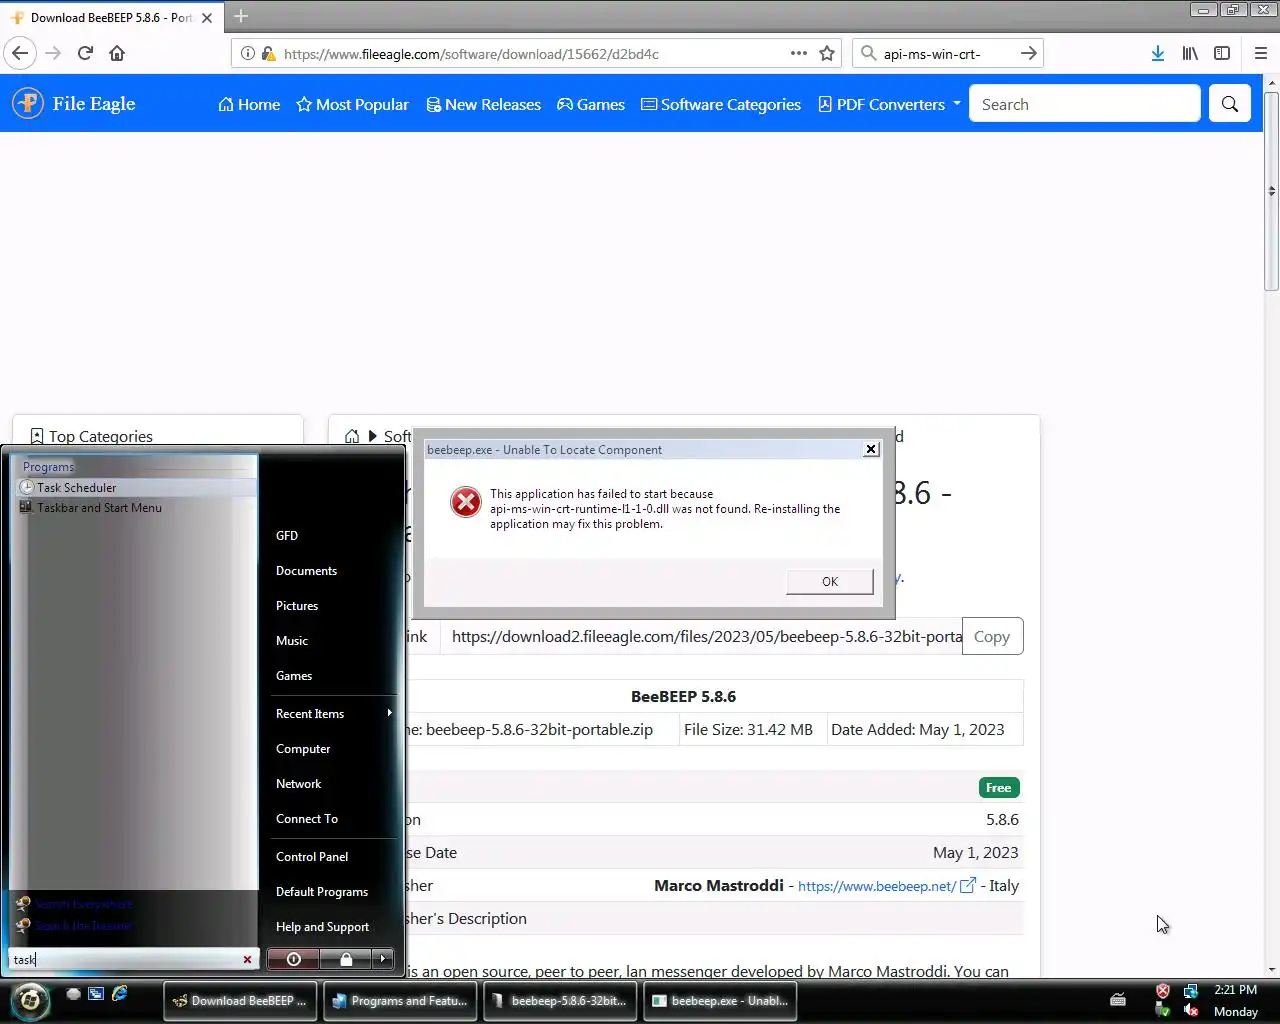Image resolution: width=1280 pixels, height=1024 pixels.
Task: Open the page actions three-dot menu
Action: (x=798, y=53)
